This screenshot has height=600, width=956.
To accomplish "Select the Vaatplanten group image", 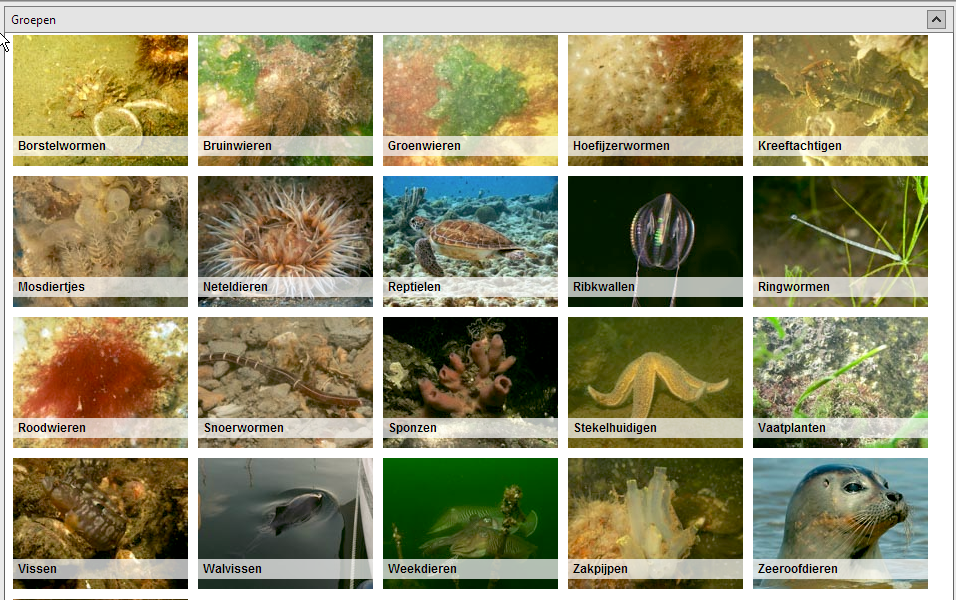I will [x=840, y=382].
